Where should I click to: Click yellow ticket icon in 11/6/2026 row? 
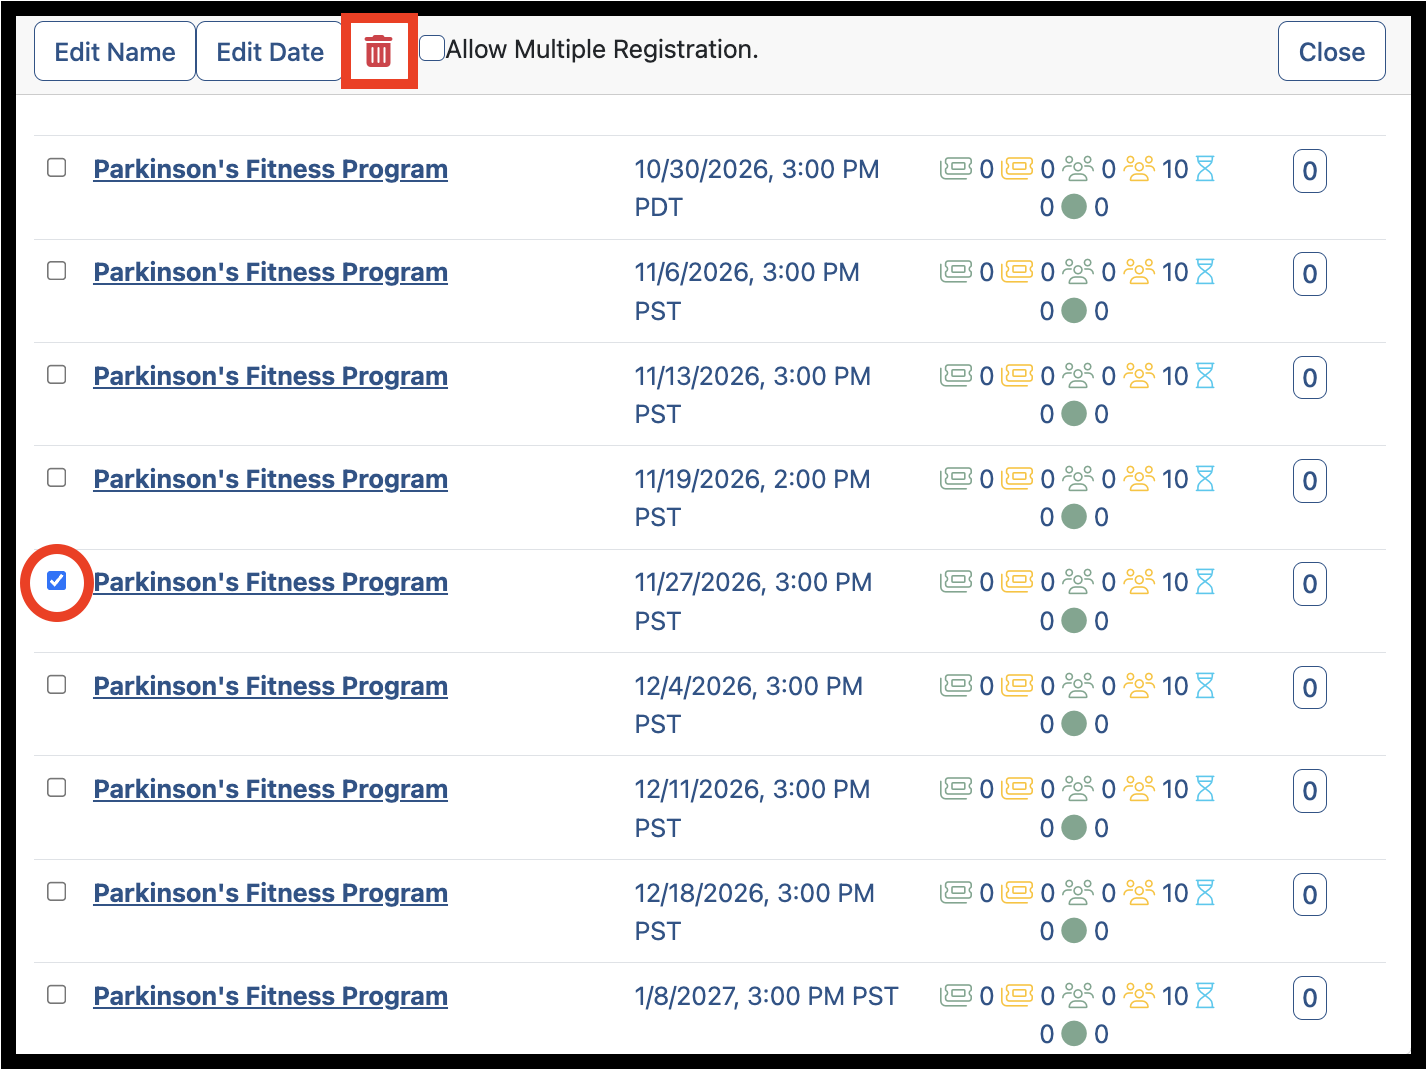point(1017,272)
